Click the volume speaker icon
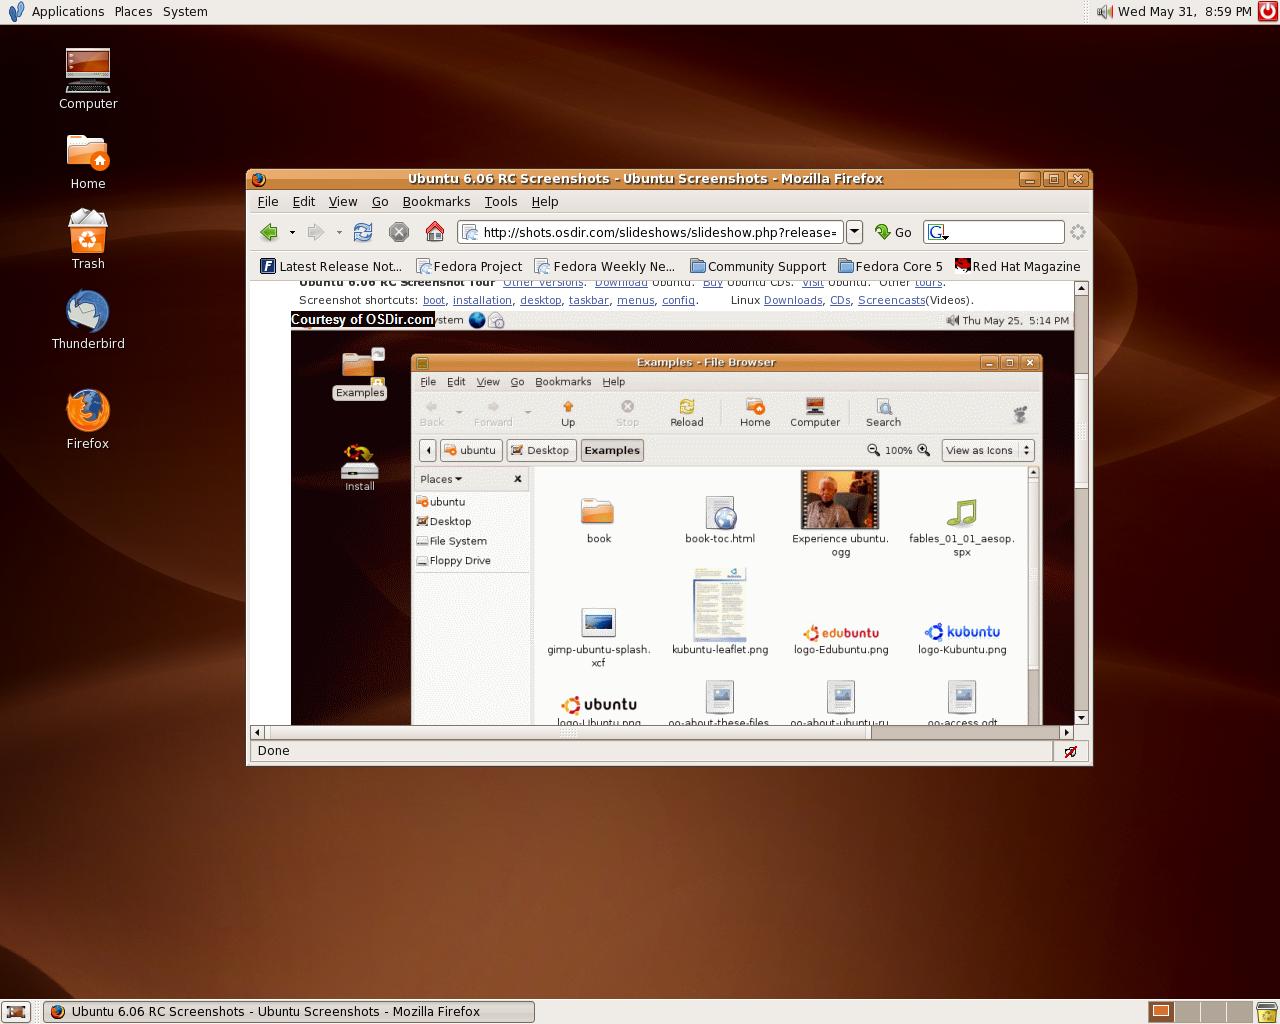 coord(1104,11)
